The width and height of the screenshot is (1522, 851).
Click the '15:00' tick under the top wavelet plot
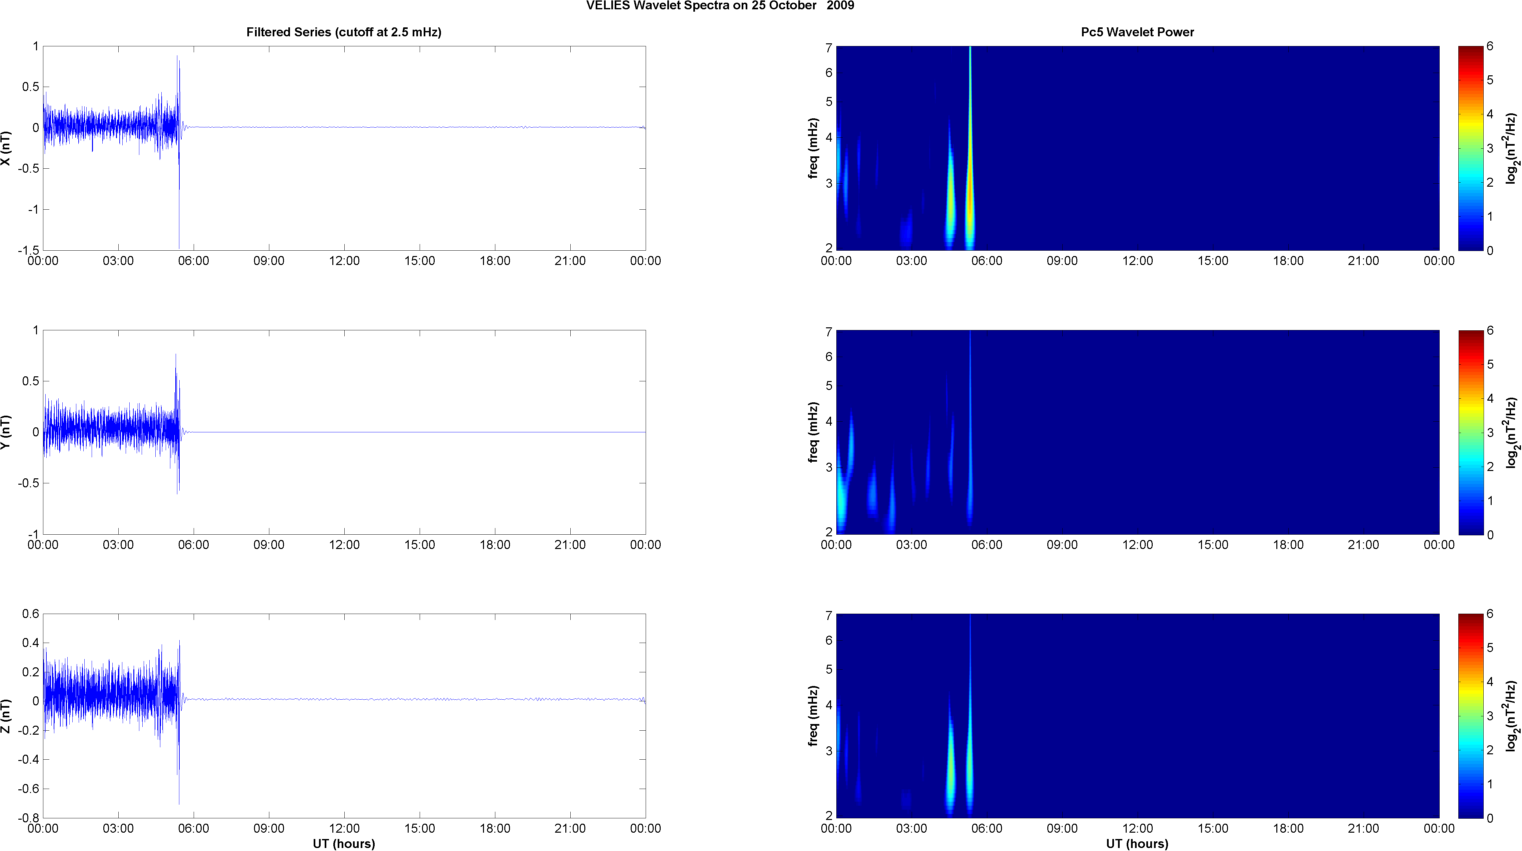point(1213,261)
